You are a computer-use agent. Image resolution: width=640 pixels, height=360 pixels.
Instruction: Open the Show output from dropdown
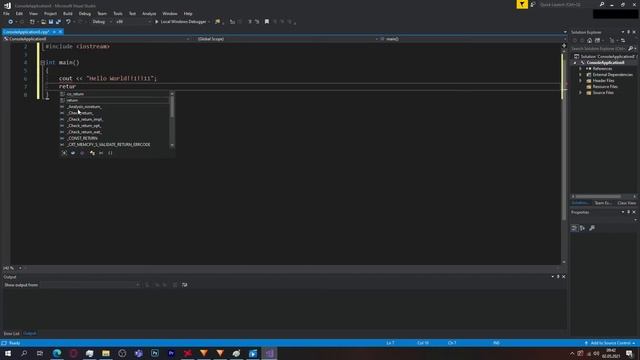tap(90, 285)
